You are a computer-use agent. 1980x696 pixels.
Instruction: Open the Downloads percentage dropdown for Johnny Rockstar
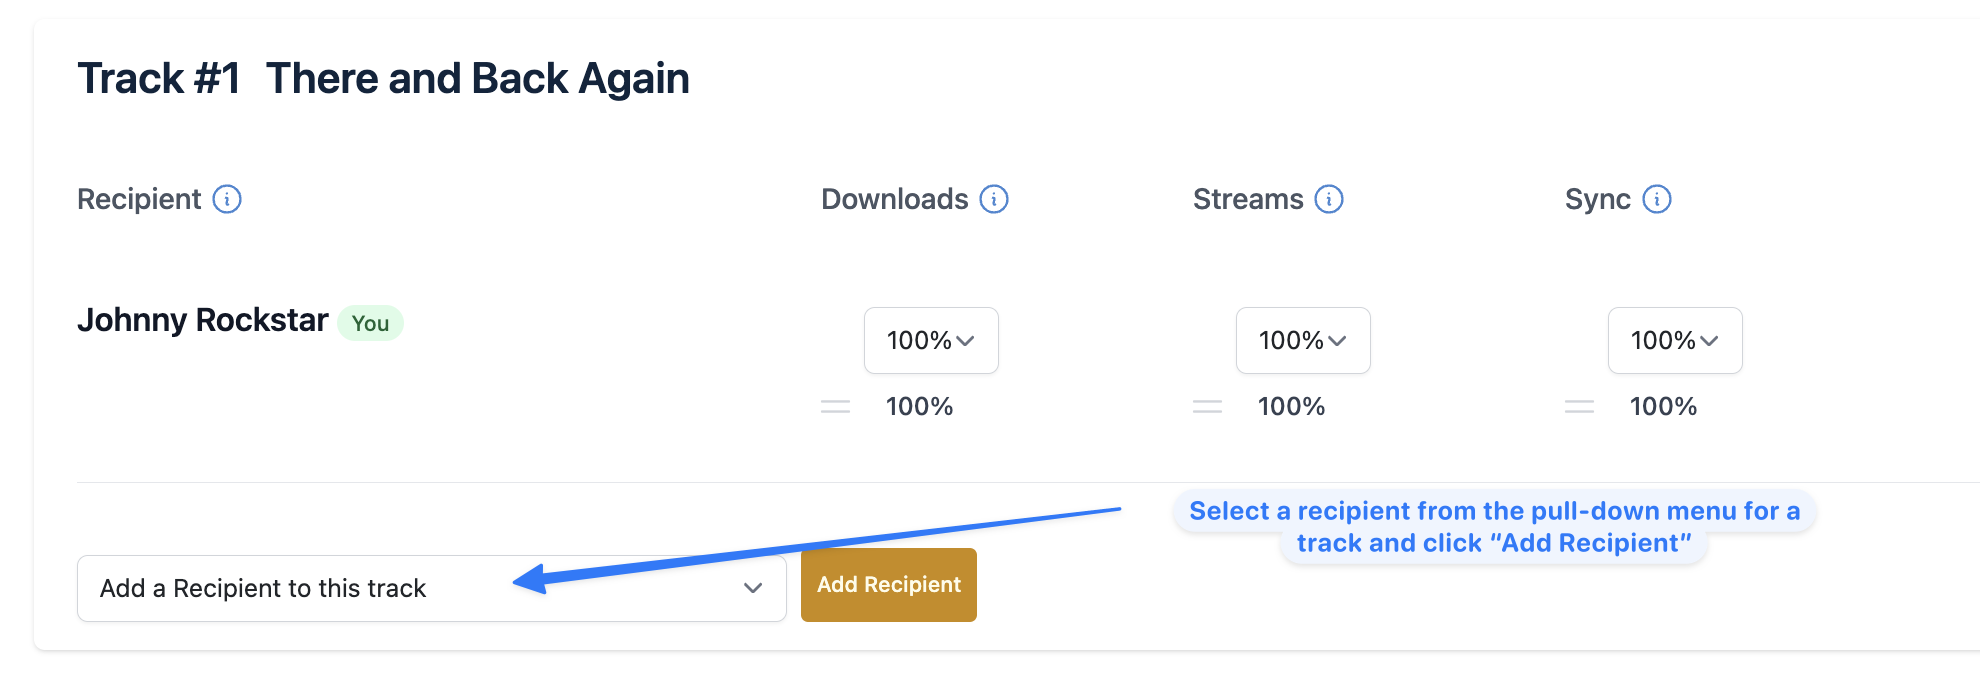(x=931, y=341)
